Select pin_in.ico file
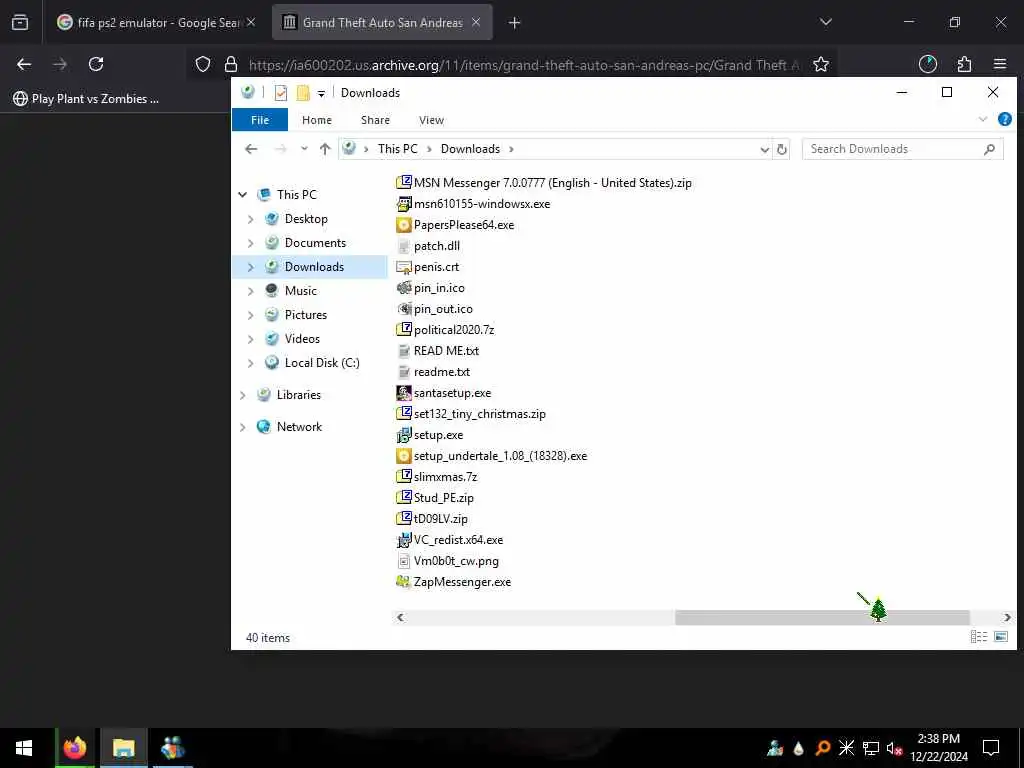 pos(431,288)
